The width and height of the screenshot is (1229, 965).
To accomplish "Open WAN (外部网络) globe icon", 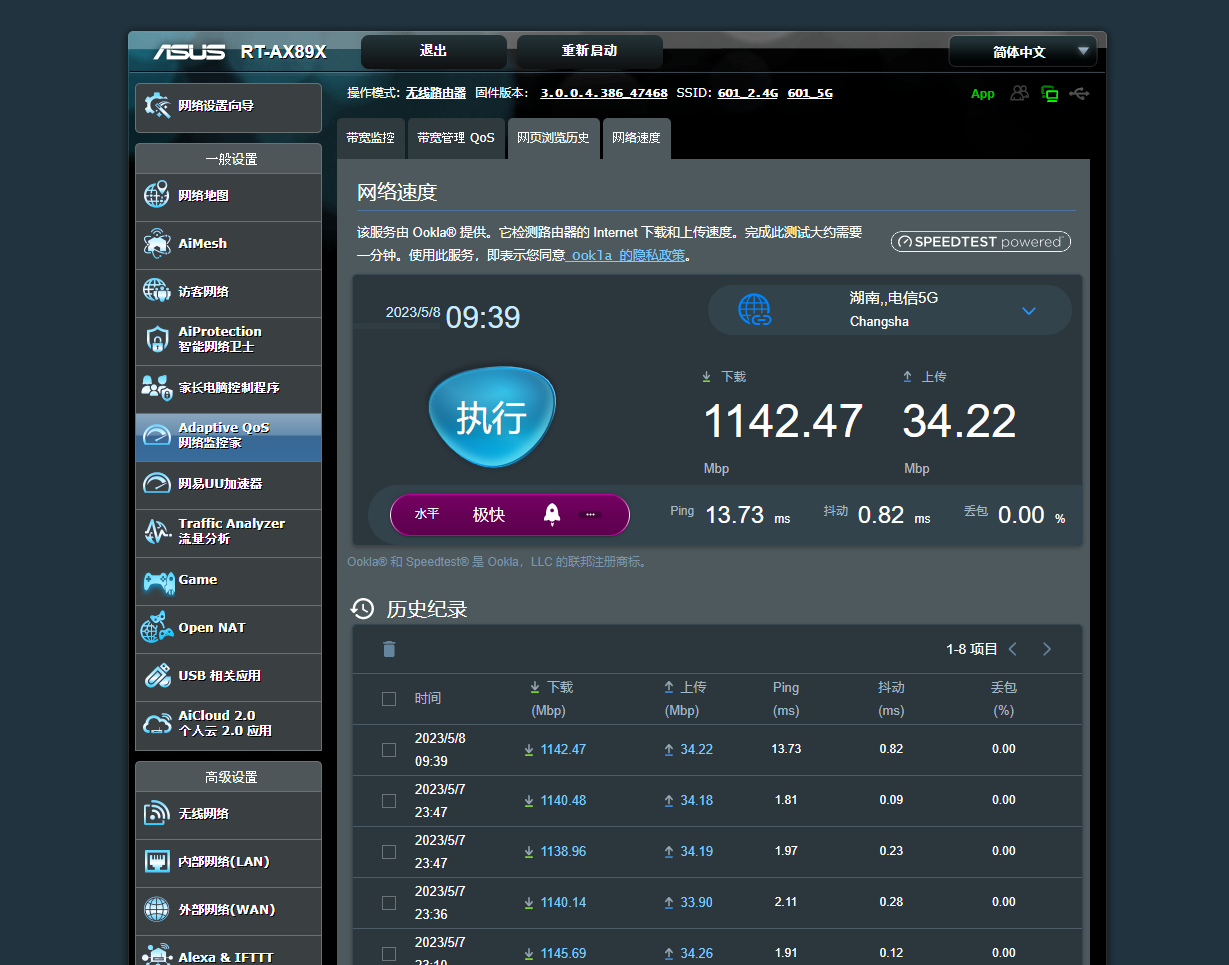I will tap(157, 909).
